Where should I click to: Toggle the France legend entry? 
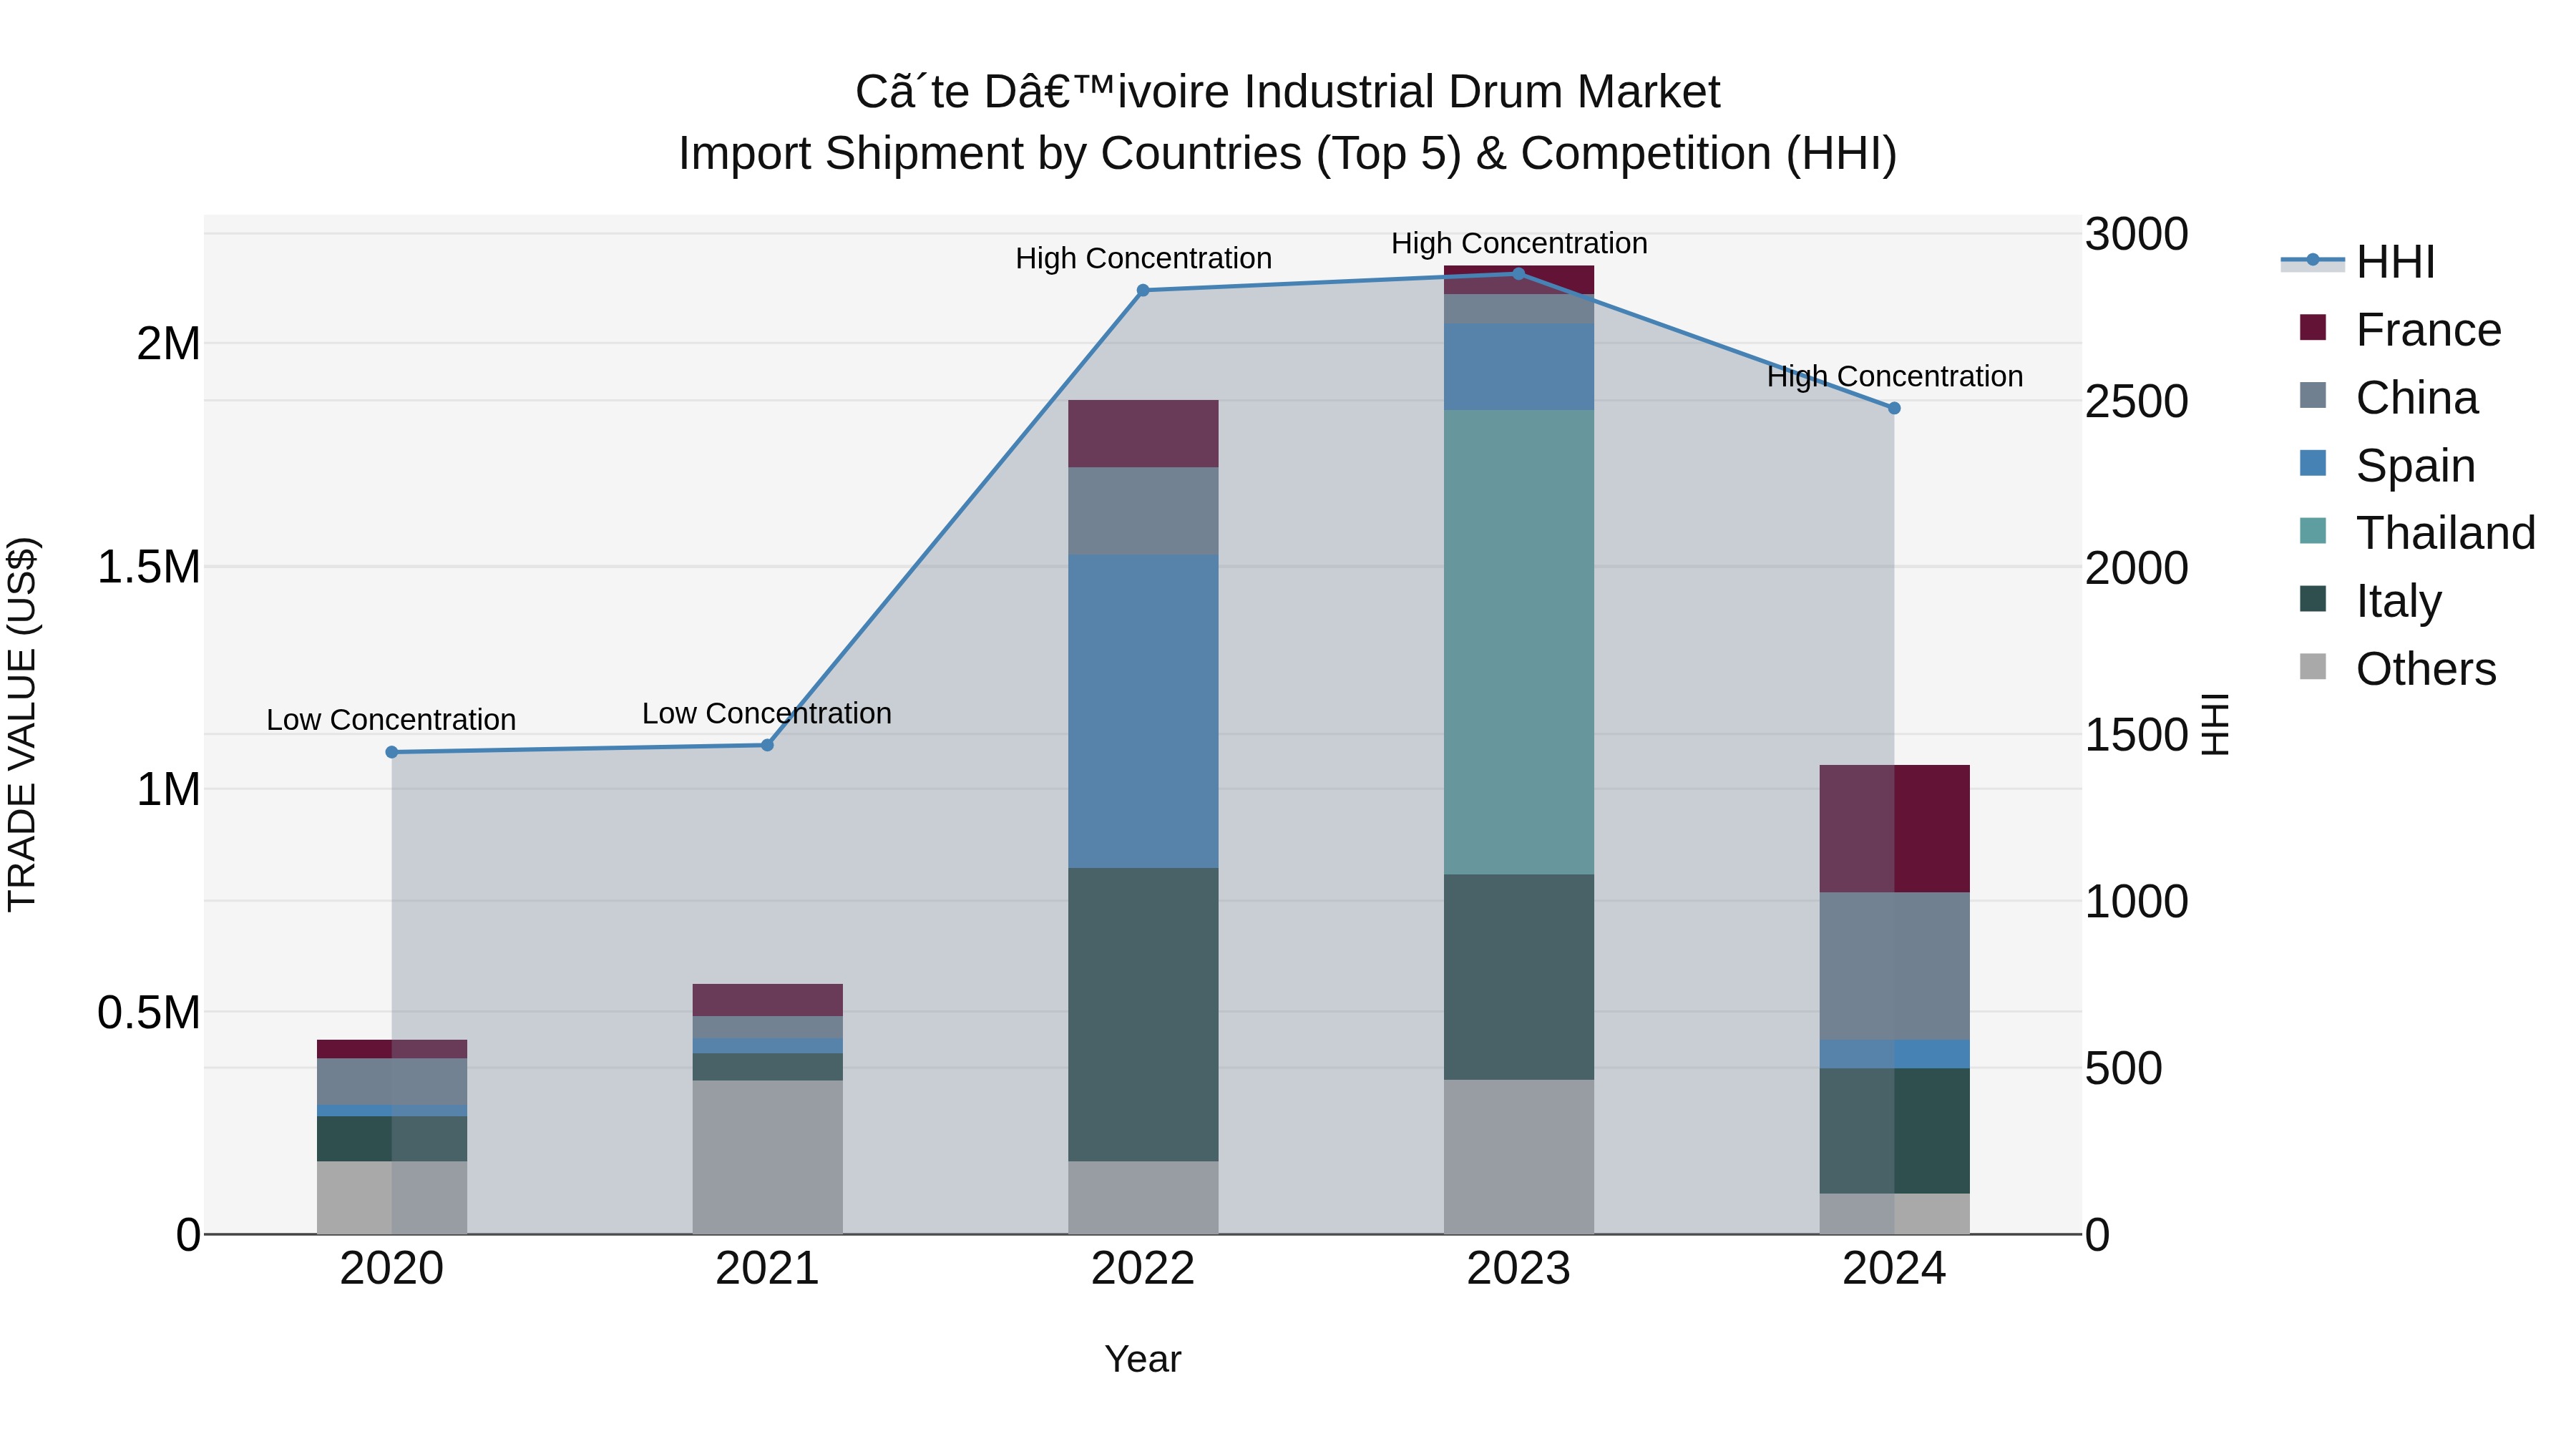(x=2399, y=330)
